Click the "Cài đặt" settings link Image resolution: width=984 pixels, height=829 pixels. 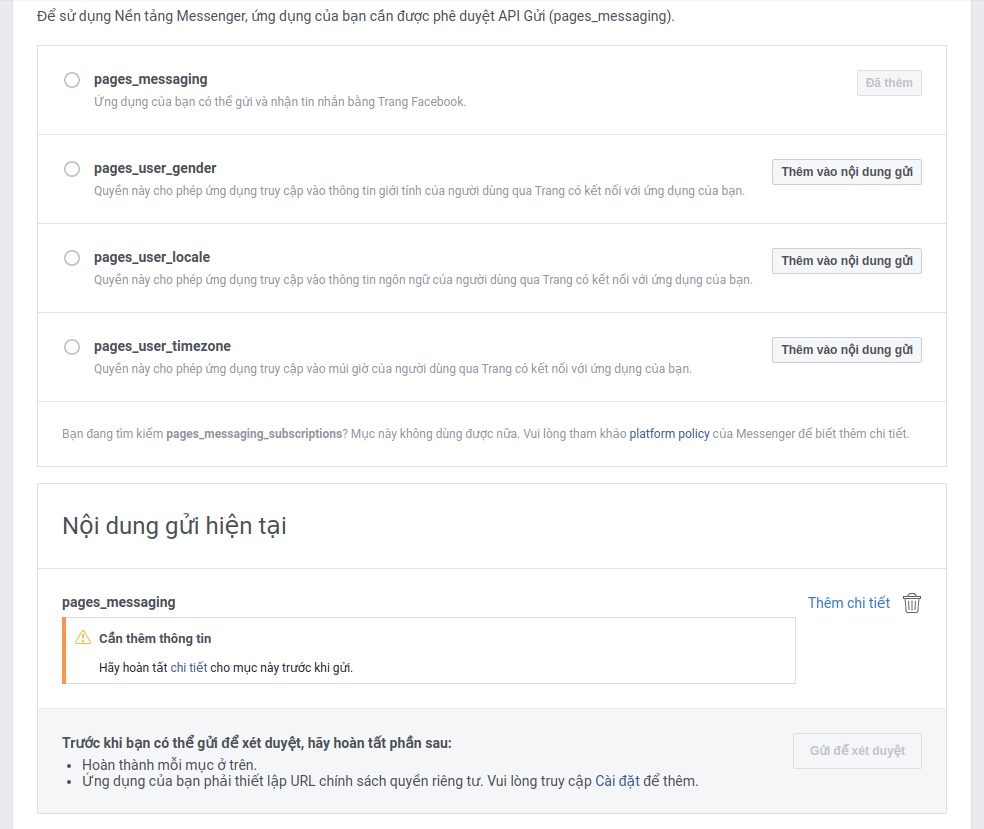click(618, 781)
